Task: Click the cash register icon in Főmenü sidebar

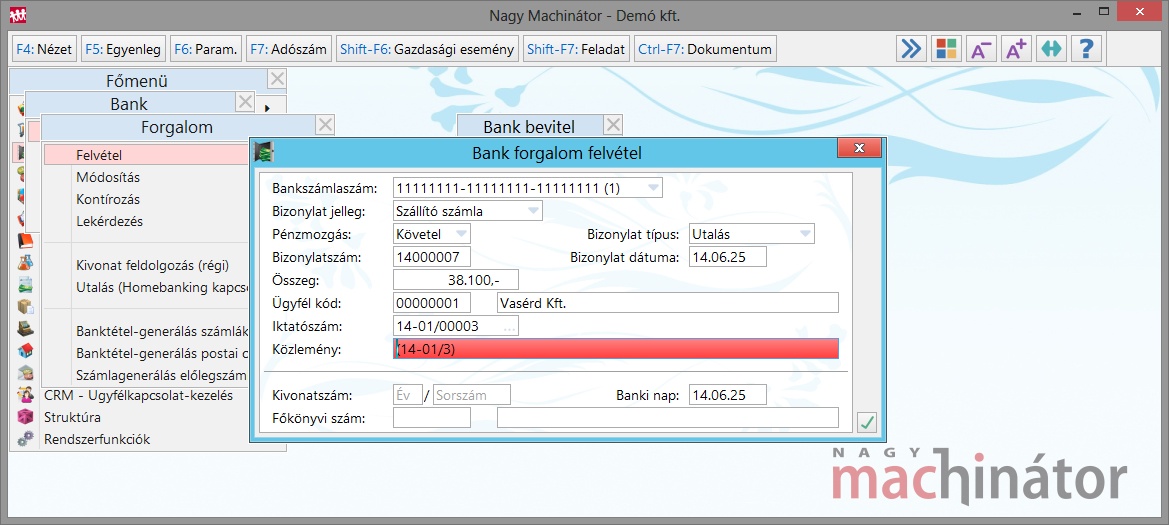Action: coord(25,329)
